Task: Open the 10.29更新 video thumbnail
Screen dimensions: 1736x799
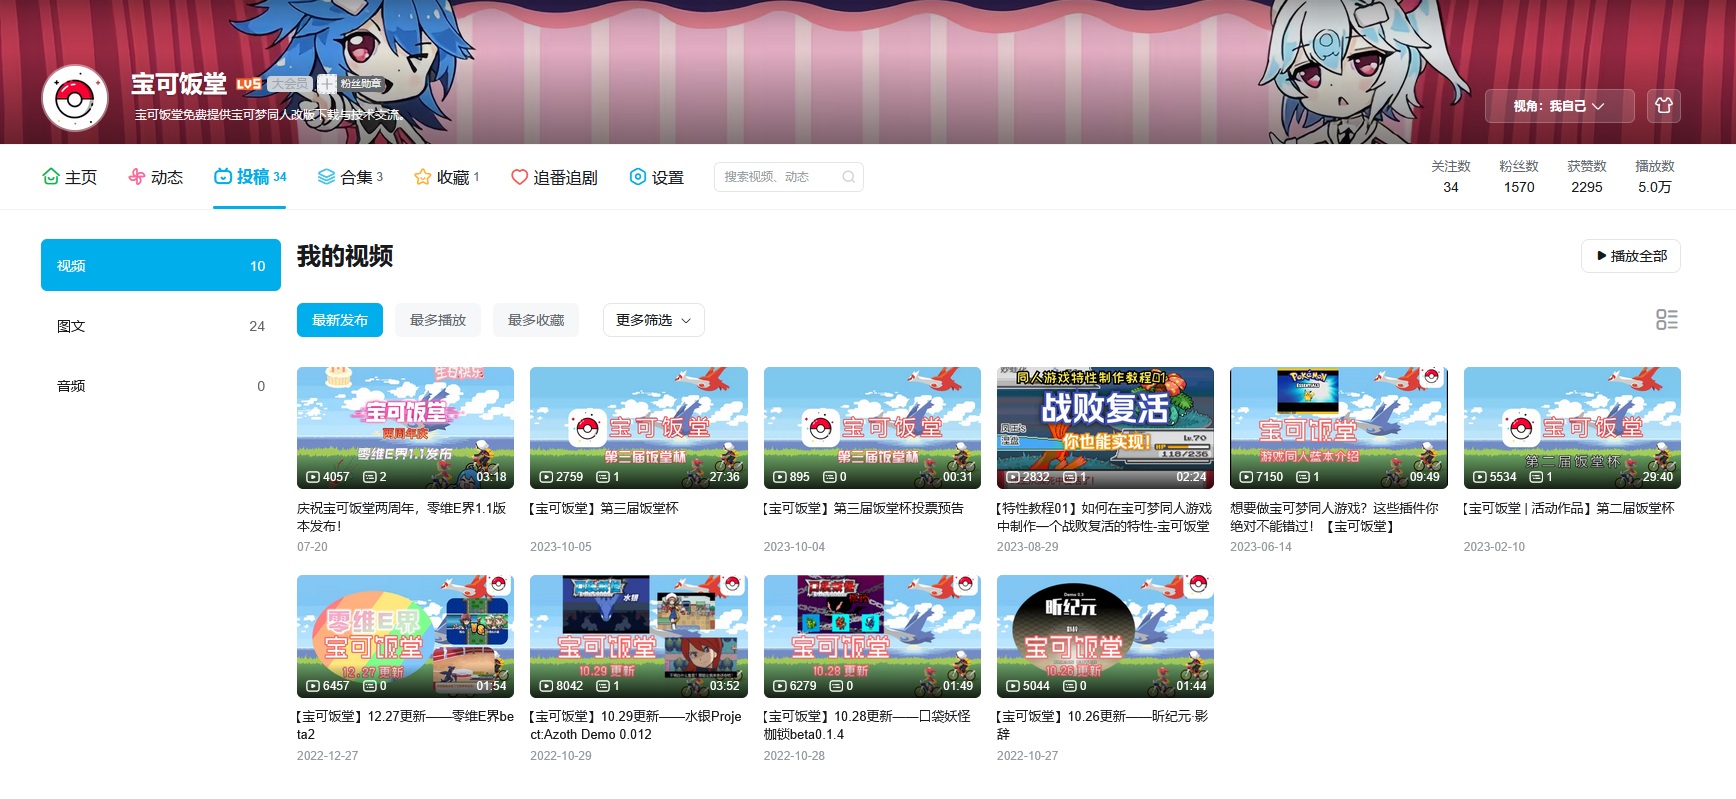Action: coord(639,636)
